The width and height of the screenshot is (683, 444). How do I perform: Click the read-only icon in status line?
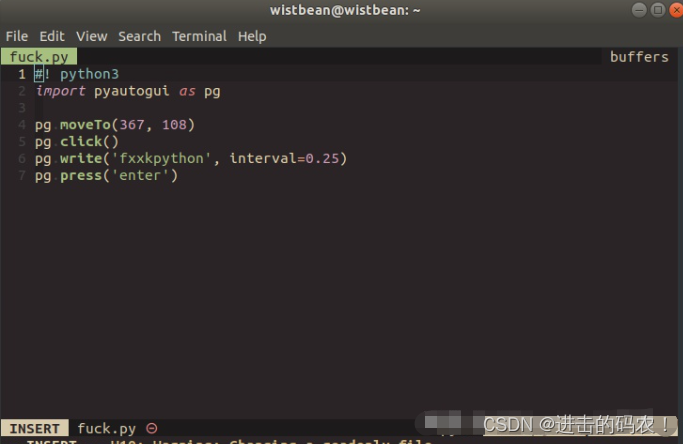click(152, 428)
